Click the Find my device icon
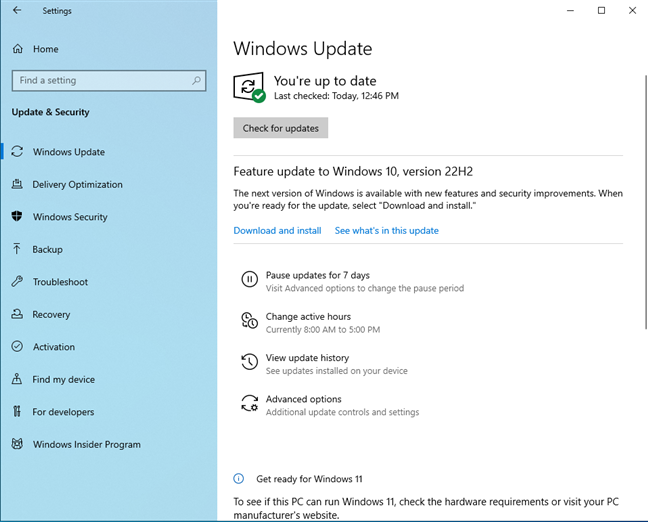The image size is (648, 522). [17, 379]
